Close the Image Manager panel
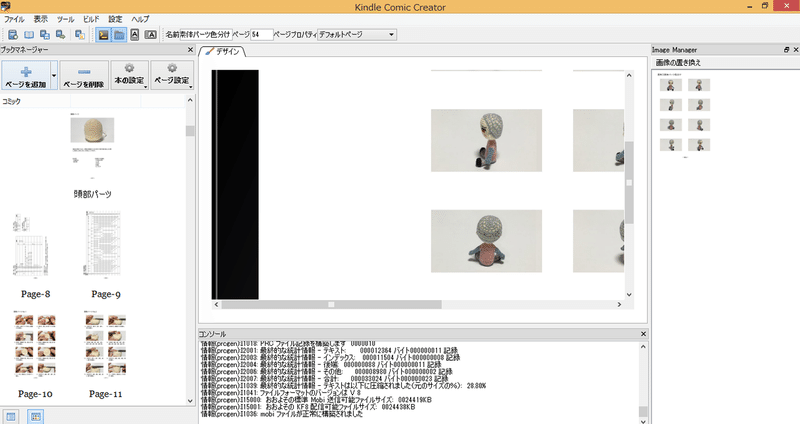Screen dimensions: 800x424 click(795, 49)
